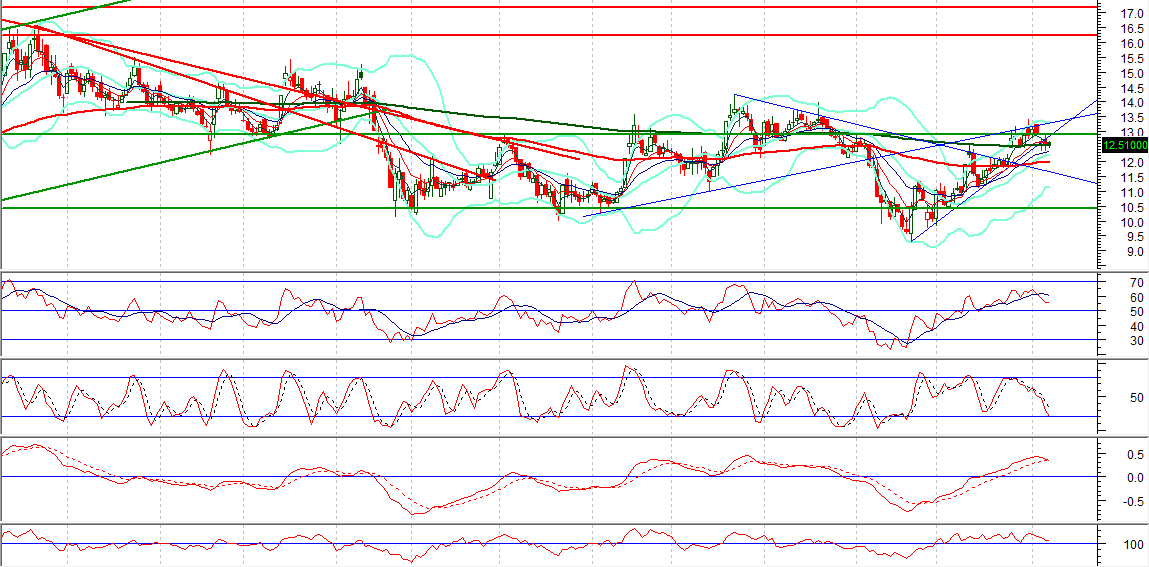Select the 14.0 price axis label
Screen dimensions: 1149x567
pos(1133,103)
